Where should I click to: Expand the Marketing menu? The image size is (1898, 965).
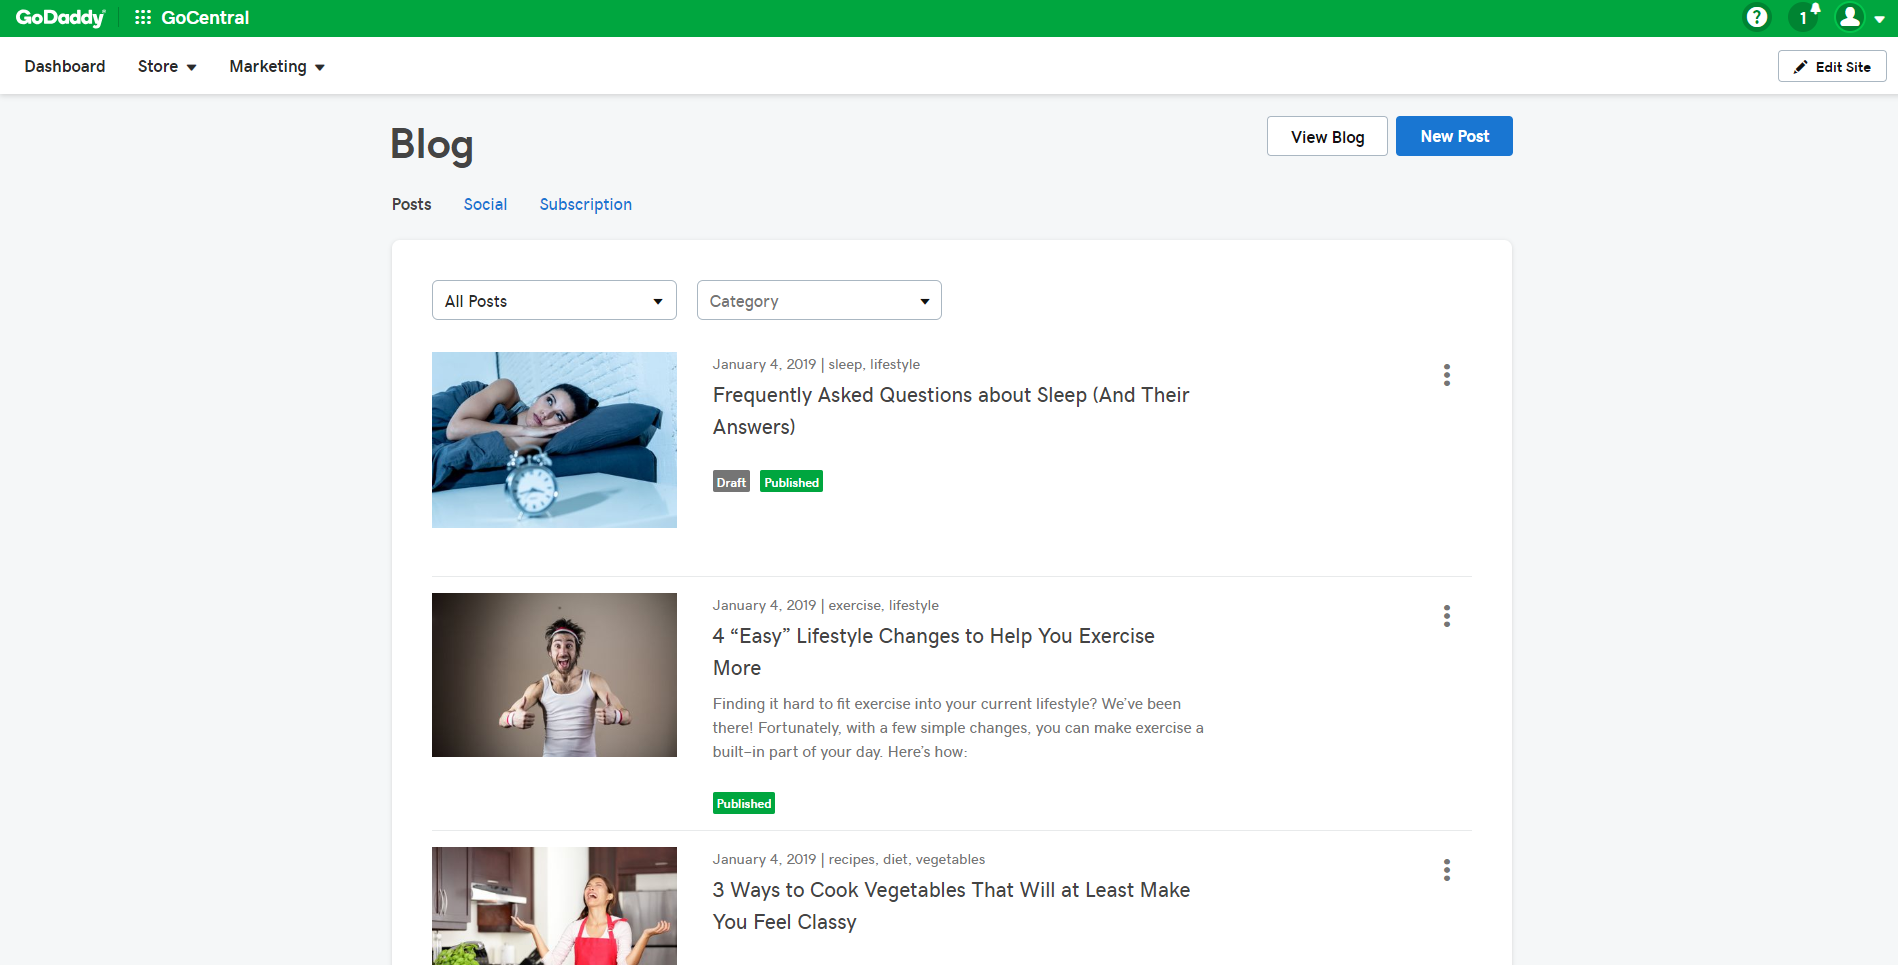coord(277,66)
